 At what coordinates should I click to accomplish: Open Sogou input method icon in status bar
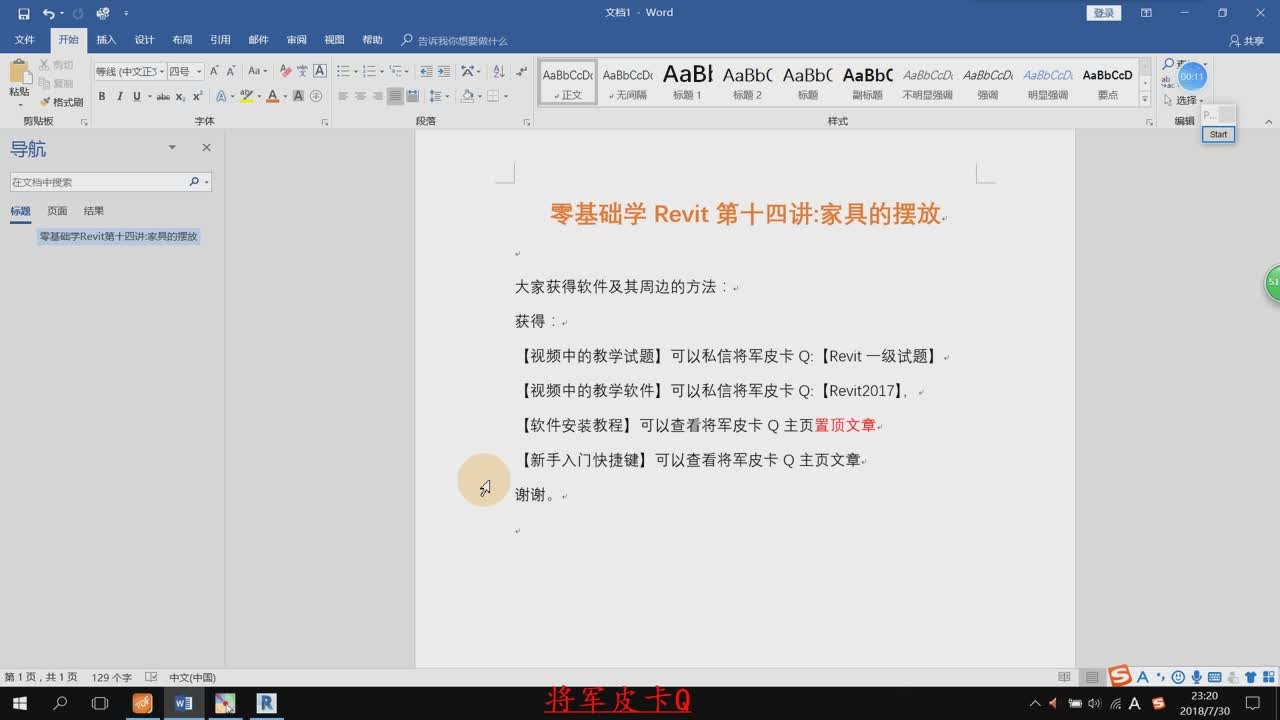1120,676
